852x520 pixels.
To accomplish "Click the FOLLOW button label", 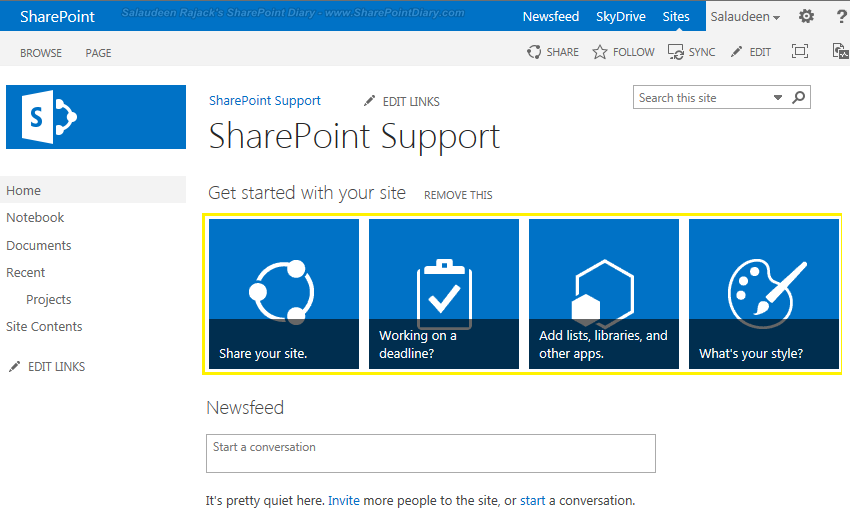I will [x=634, y=52].
